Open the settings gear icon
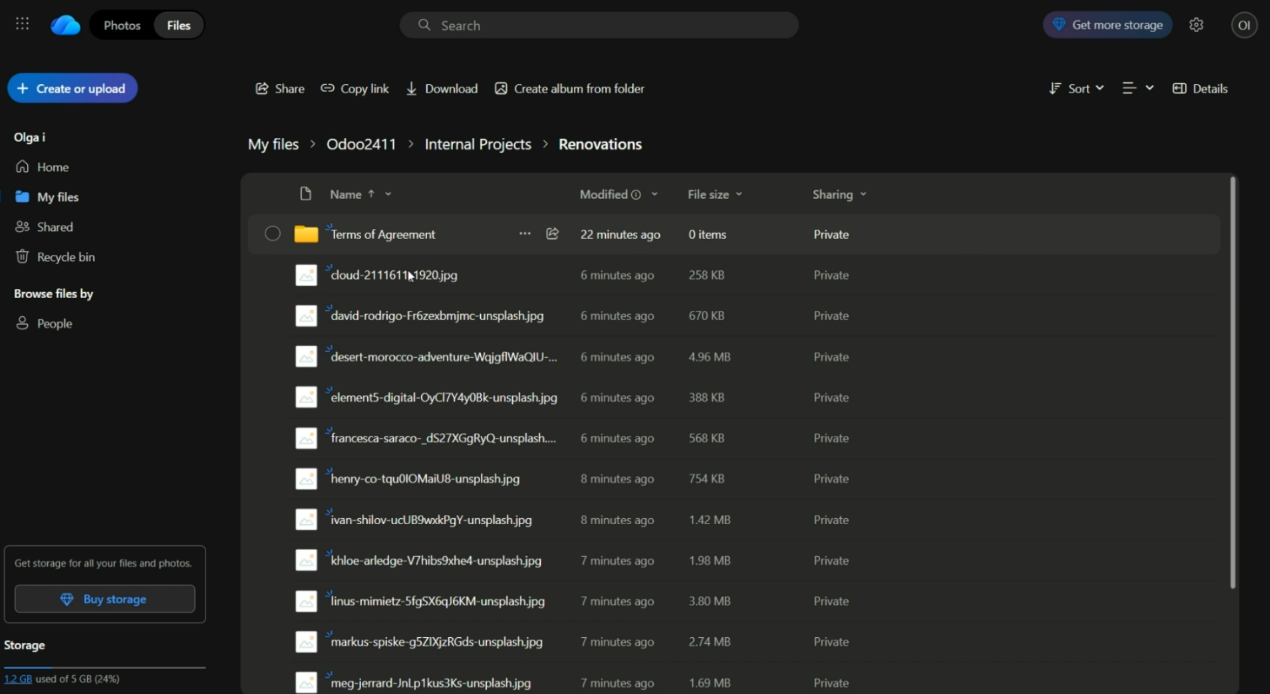The height and width of the screenshot is (694, 1270). click(1196, 25)
